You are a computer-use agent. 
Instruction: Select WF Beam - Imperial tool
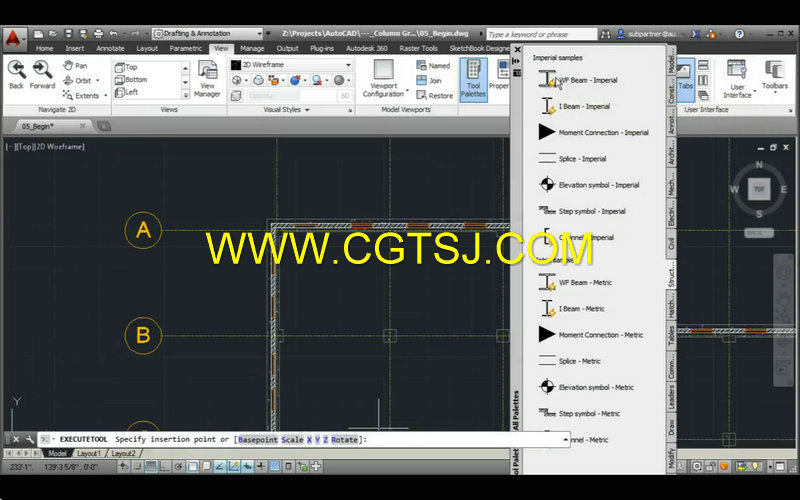click(578, 80)
